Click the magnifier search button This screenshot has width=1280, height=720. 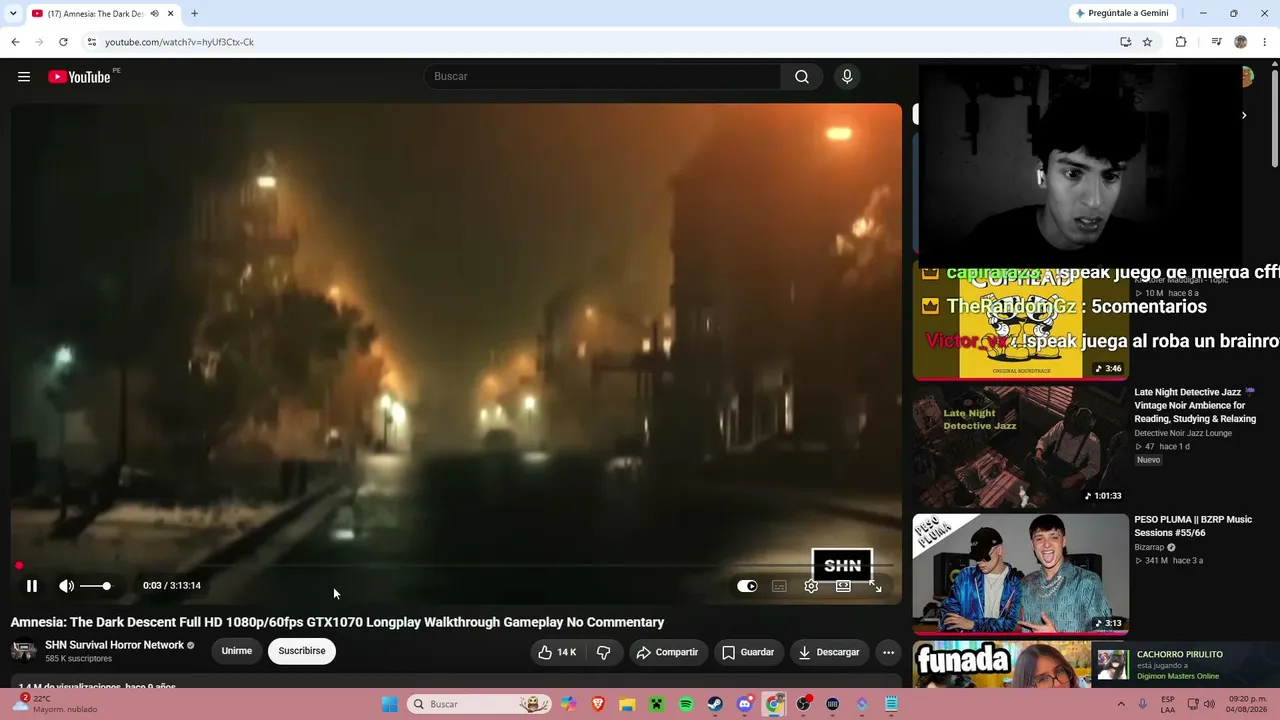802,77
